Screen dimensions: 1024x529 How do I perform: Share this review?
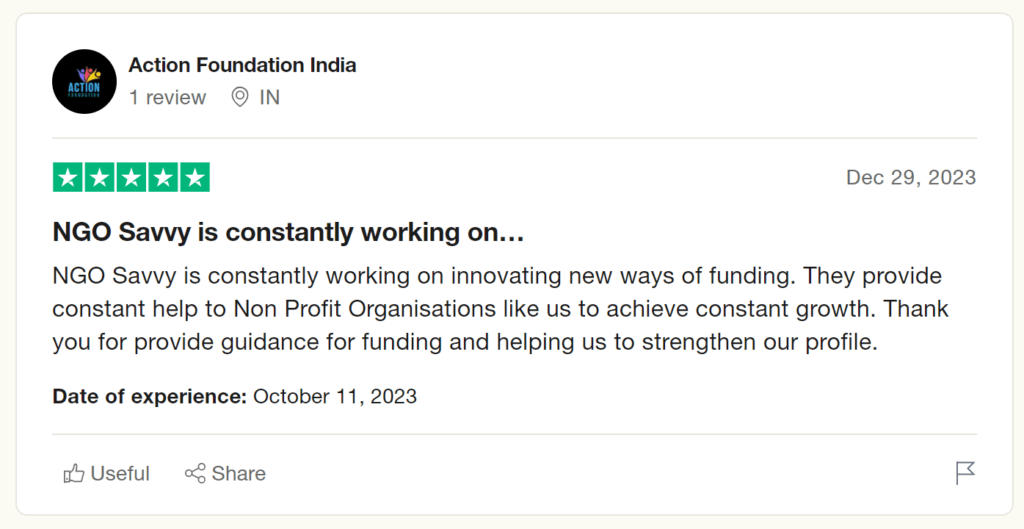tap(225, 473)
